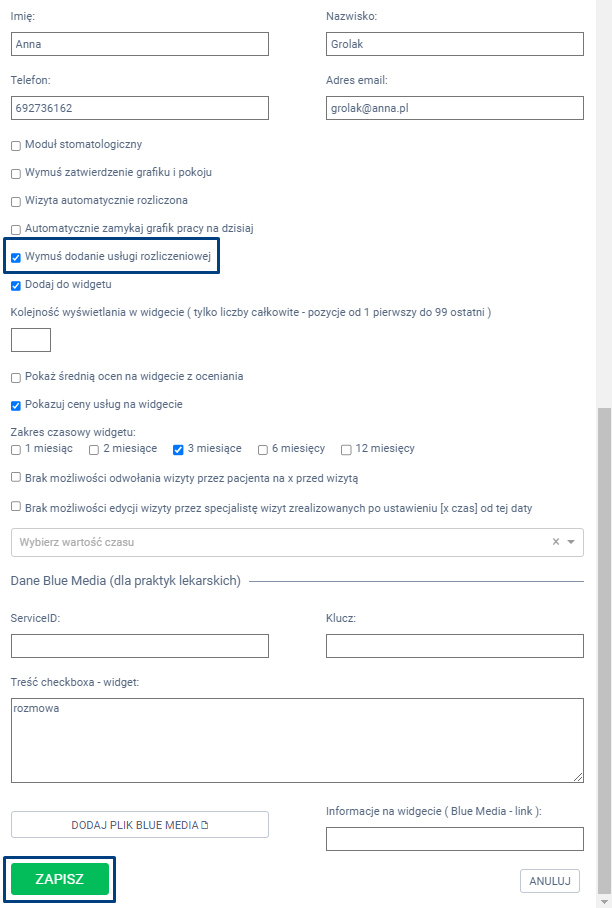Save the form with ZAPISZ button
Viewport: 612px width, 908px height.
click(60, 879)
